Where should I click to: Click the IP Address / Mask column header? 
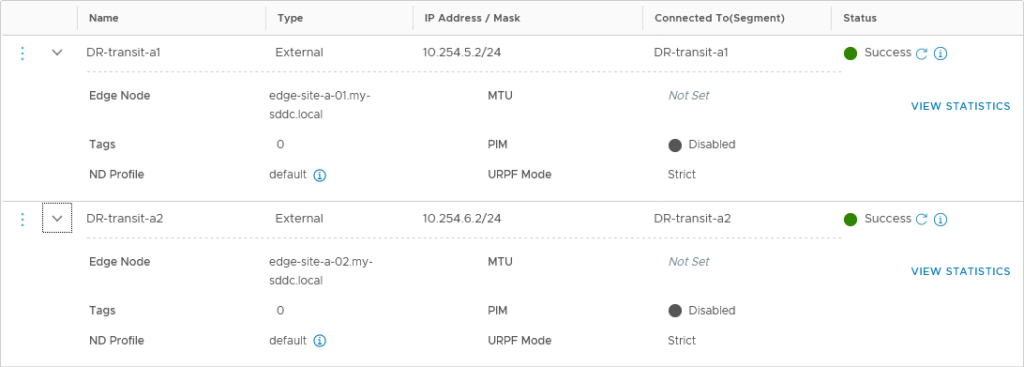point(472,18)
